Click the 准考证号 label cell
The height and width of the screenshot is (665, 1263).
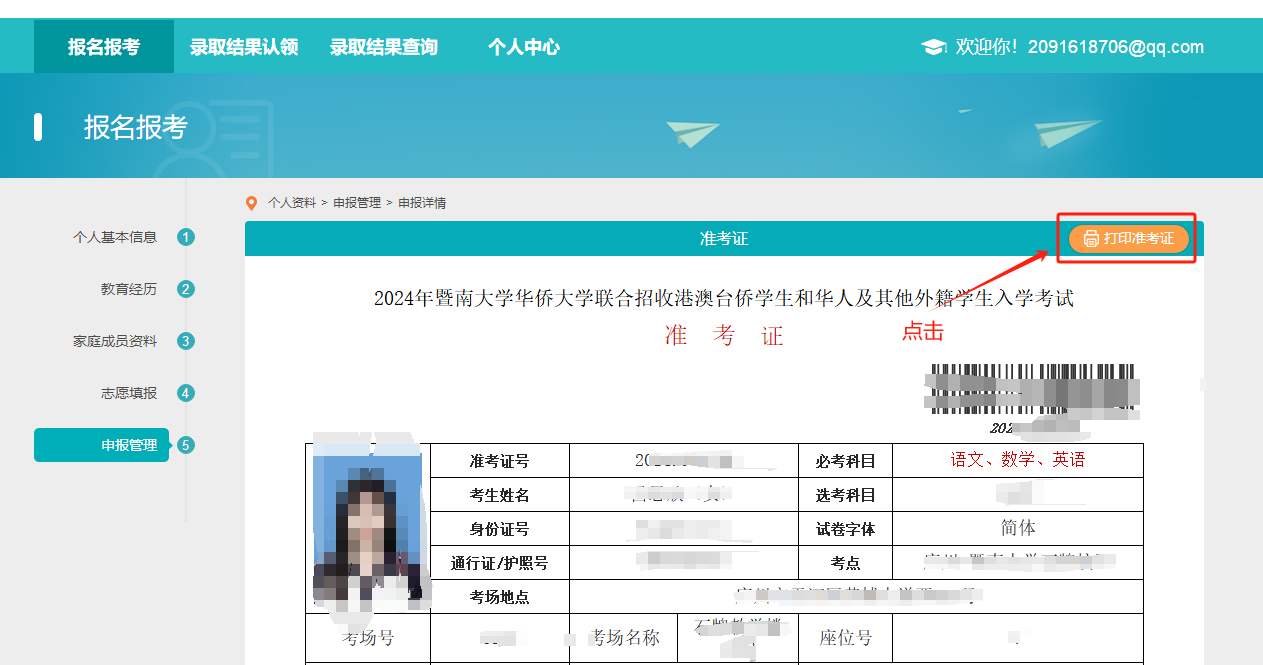pos(500,461)
